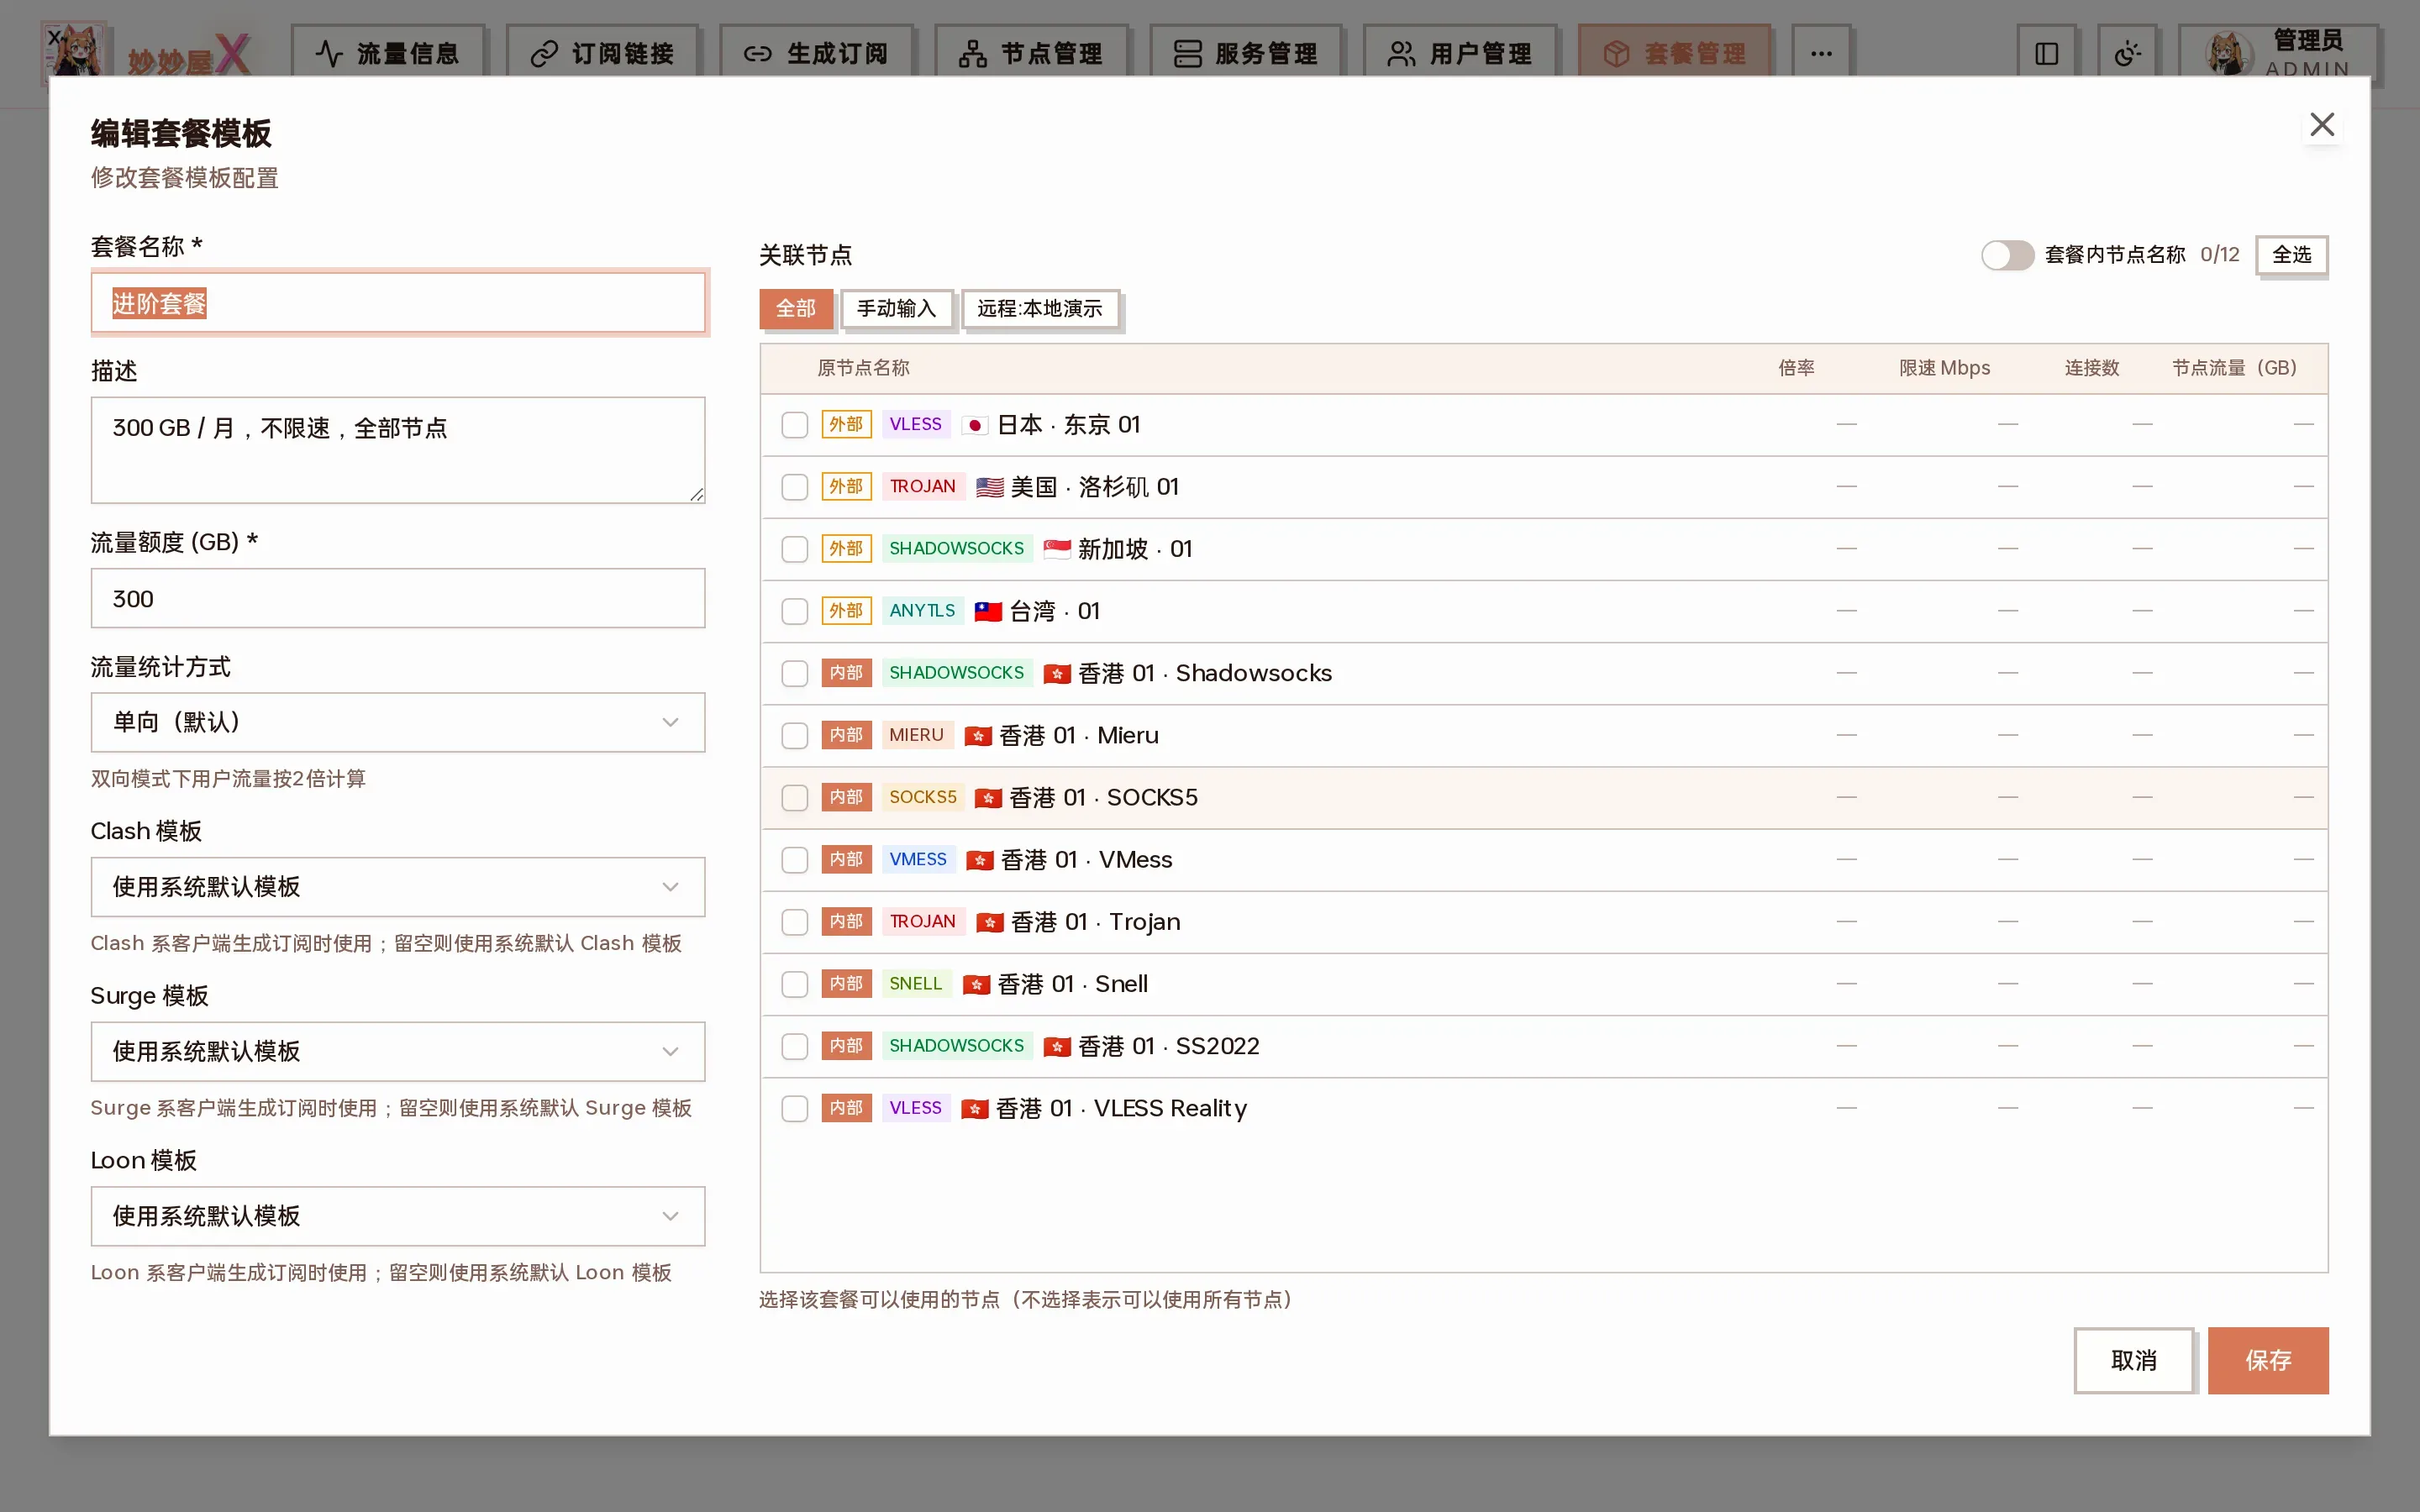Close the edit template dialog with X
The image size is (2420, 1512).
click(2322, 125)
